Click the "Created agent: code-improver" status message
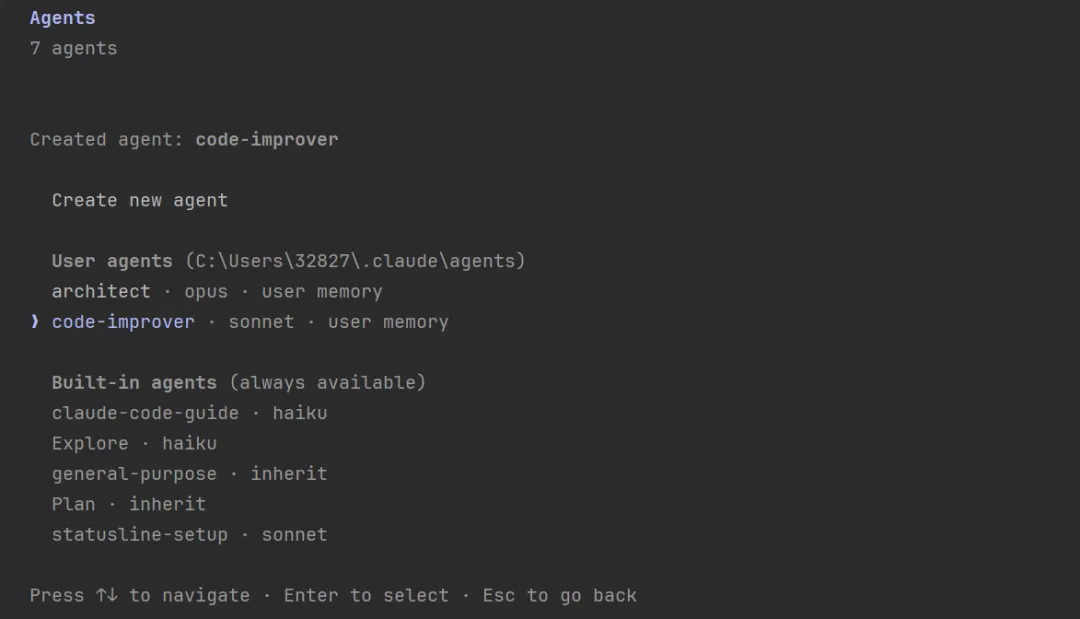The image size is (1080, 619). (x=184, y=140)
